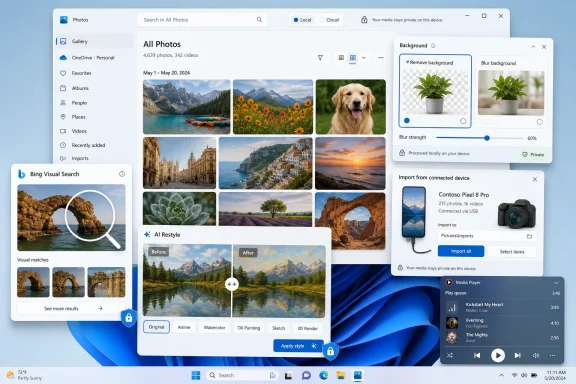
Task: Choose the Oil Painting style chip
Action: pyautogui.click(x=249, y=328)
